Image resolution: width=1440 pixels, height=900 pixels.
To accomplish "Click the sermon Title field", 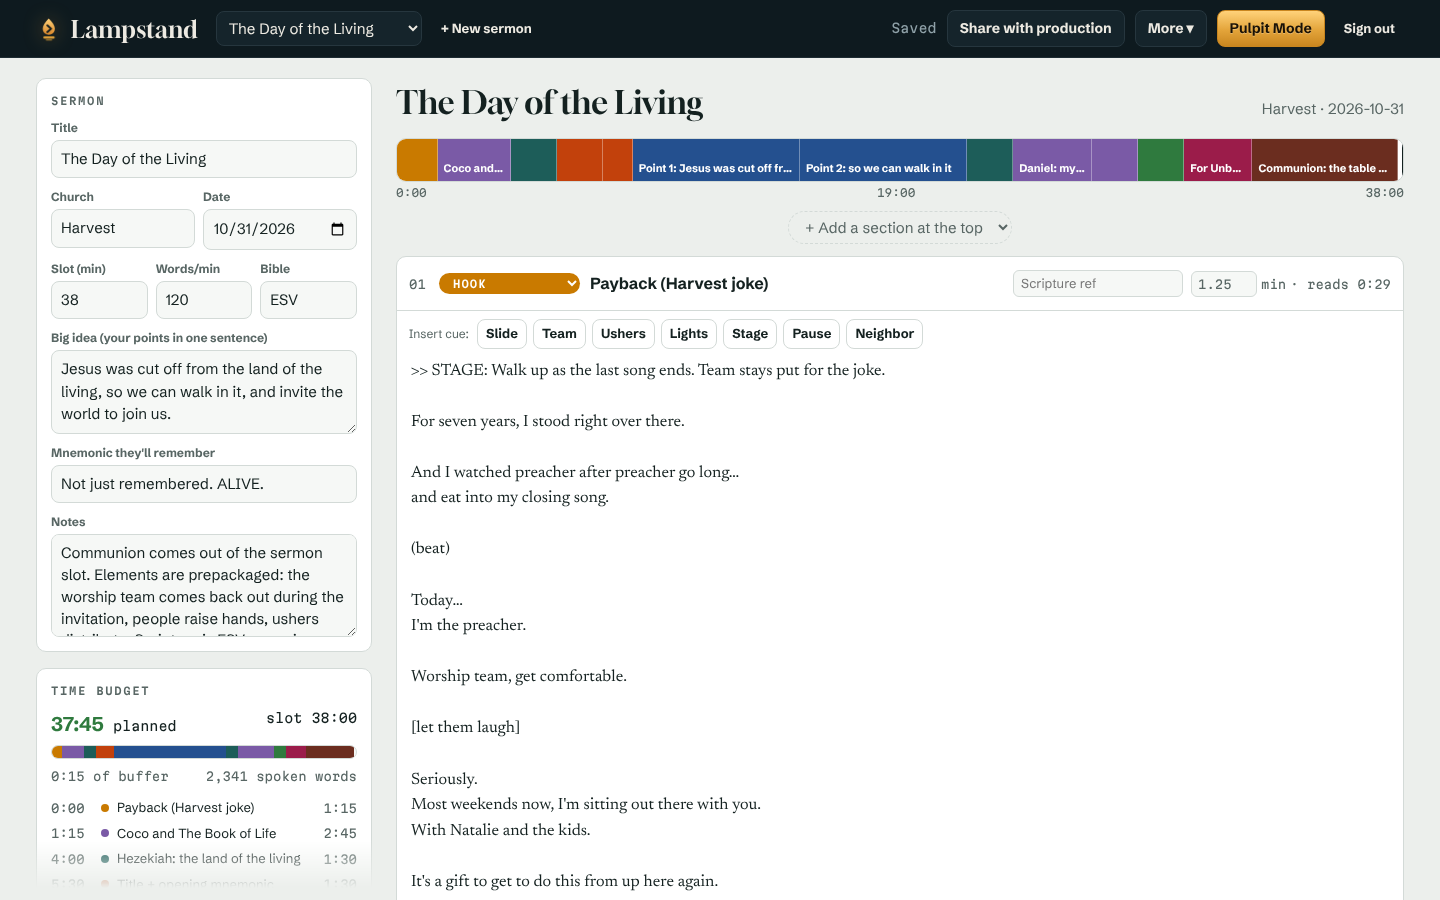I will [204, 159].
